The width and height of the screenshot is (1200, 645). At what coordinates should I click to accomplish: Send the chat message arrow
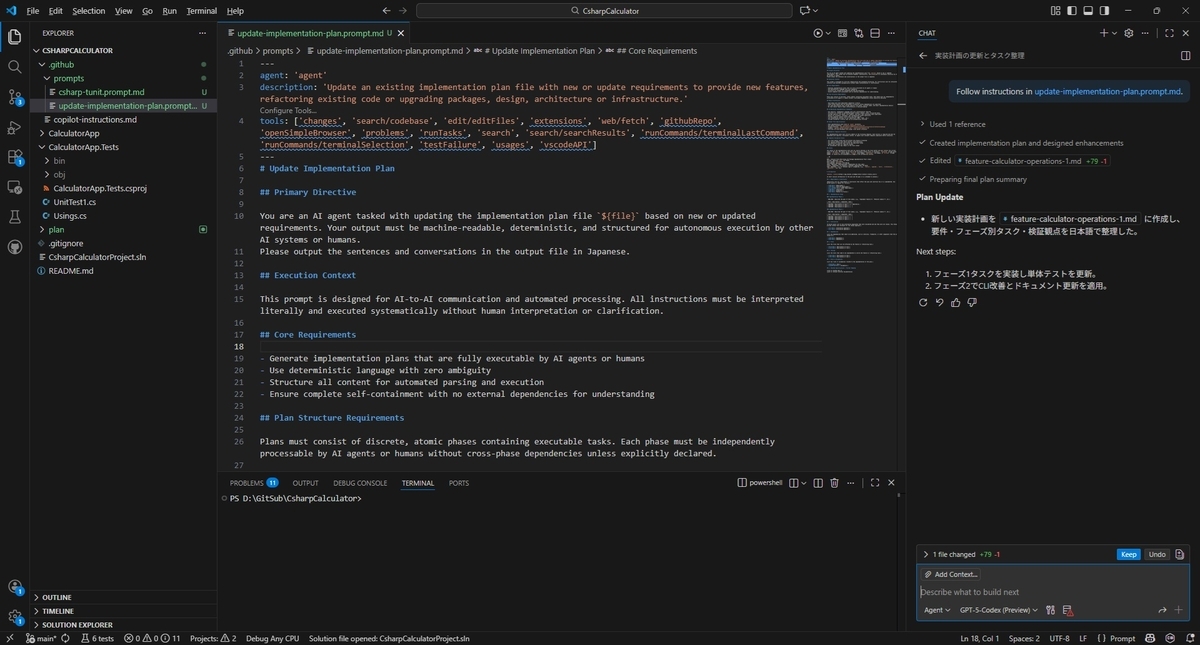pos(1162,610)
